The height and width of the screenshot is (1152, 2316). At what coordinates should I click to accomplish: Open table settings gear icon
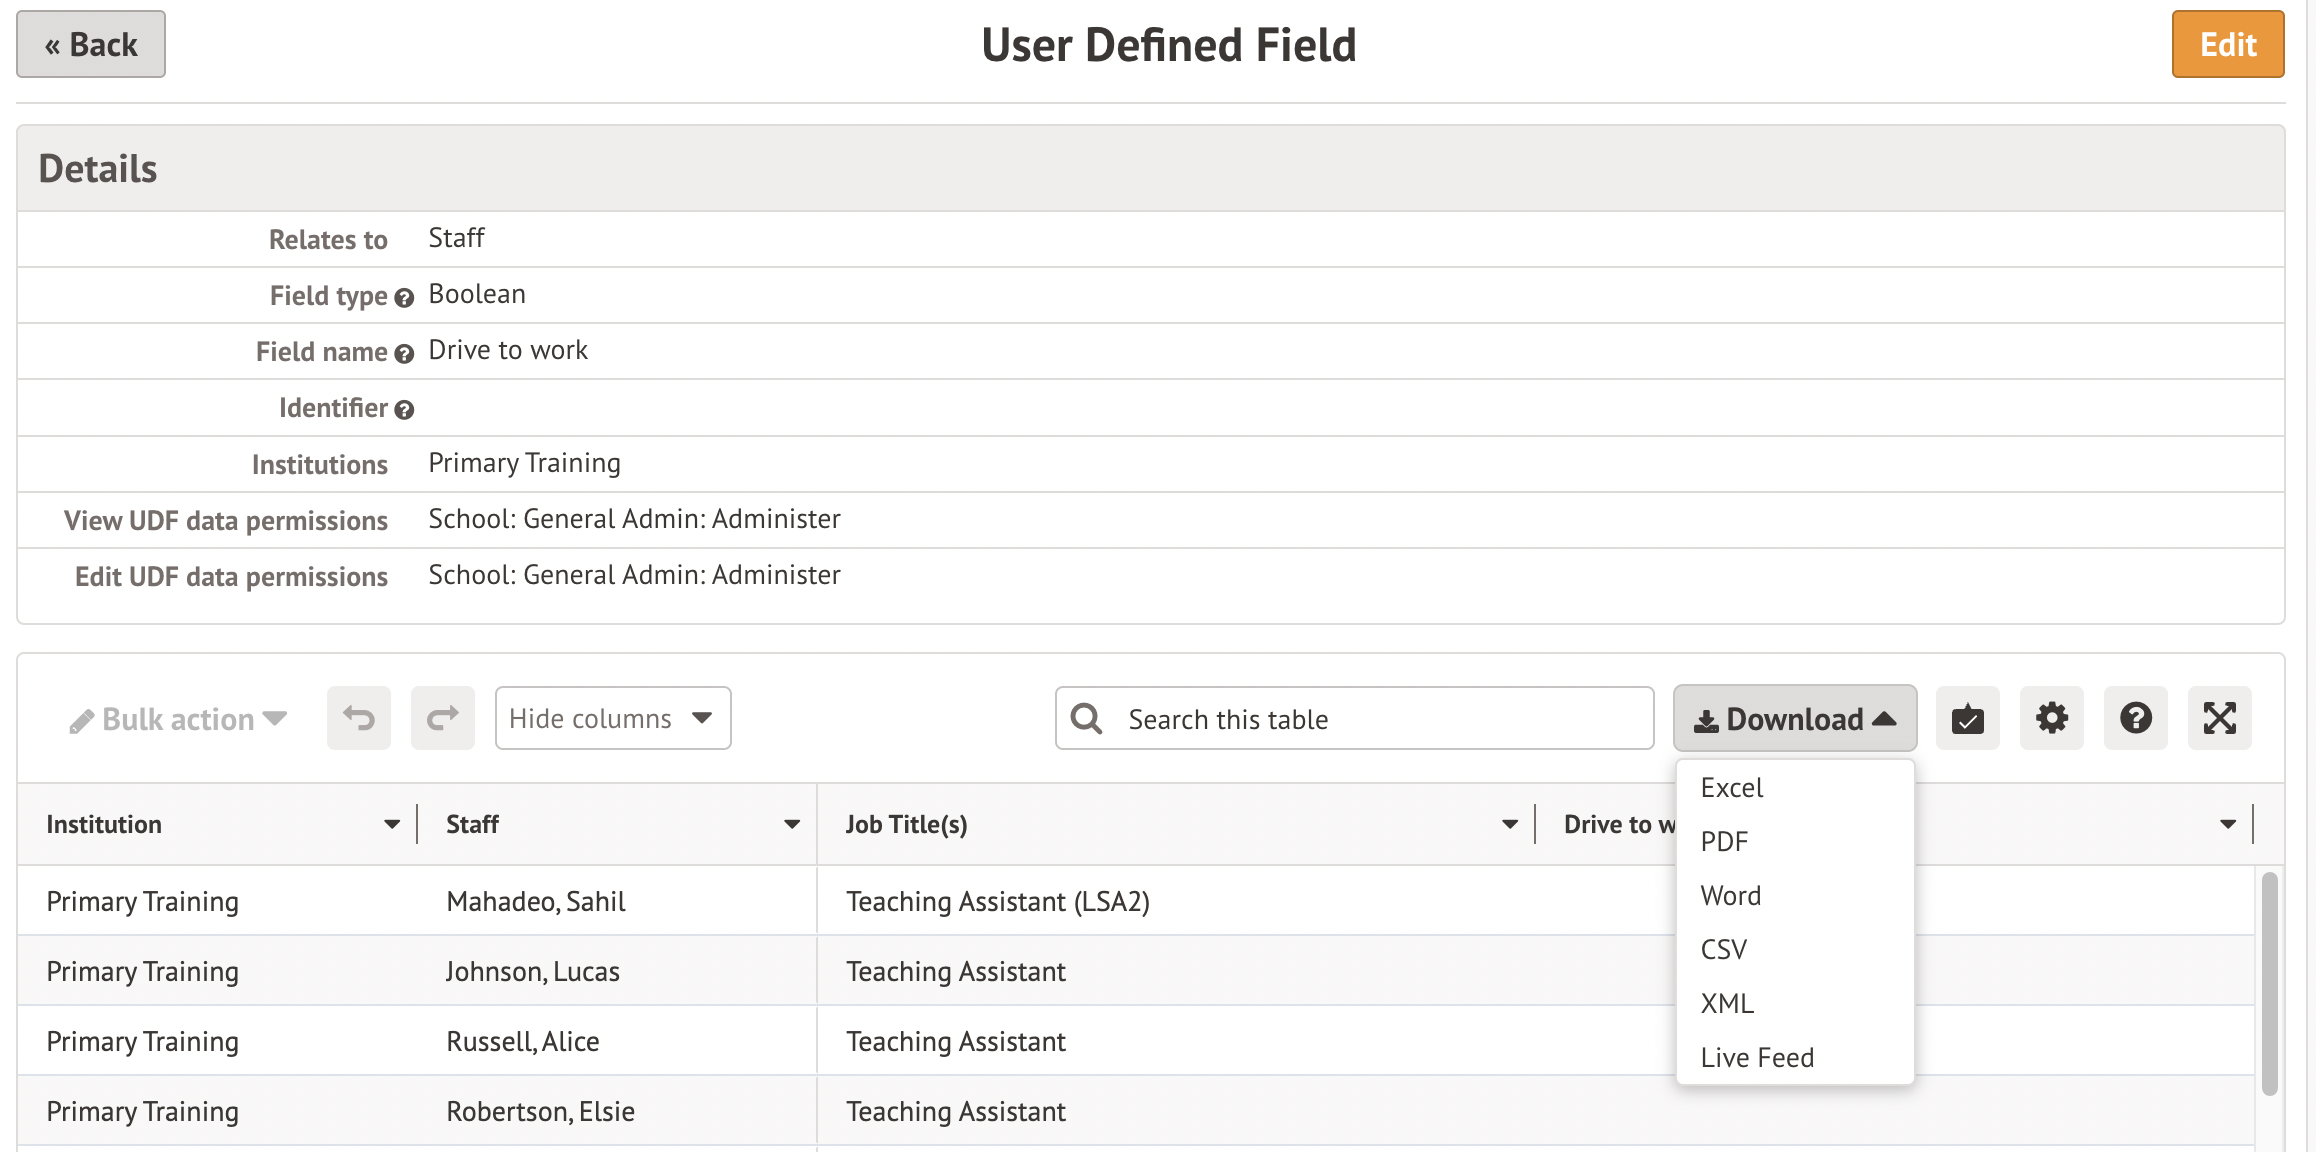pos(2051,718)
